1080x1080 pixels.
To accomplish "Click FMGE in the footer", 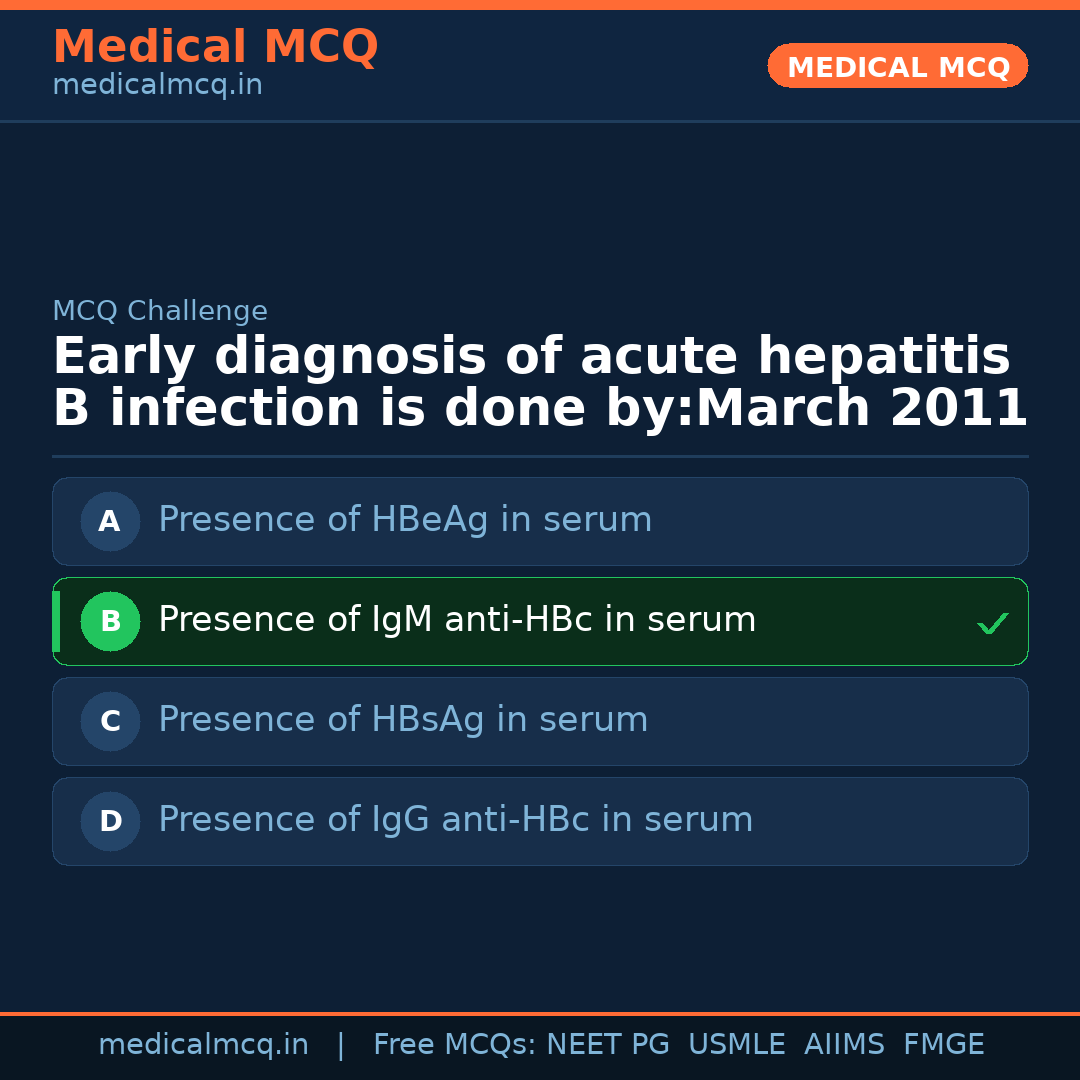I will point(943,1045).
